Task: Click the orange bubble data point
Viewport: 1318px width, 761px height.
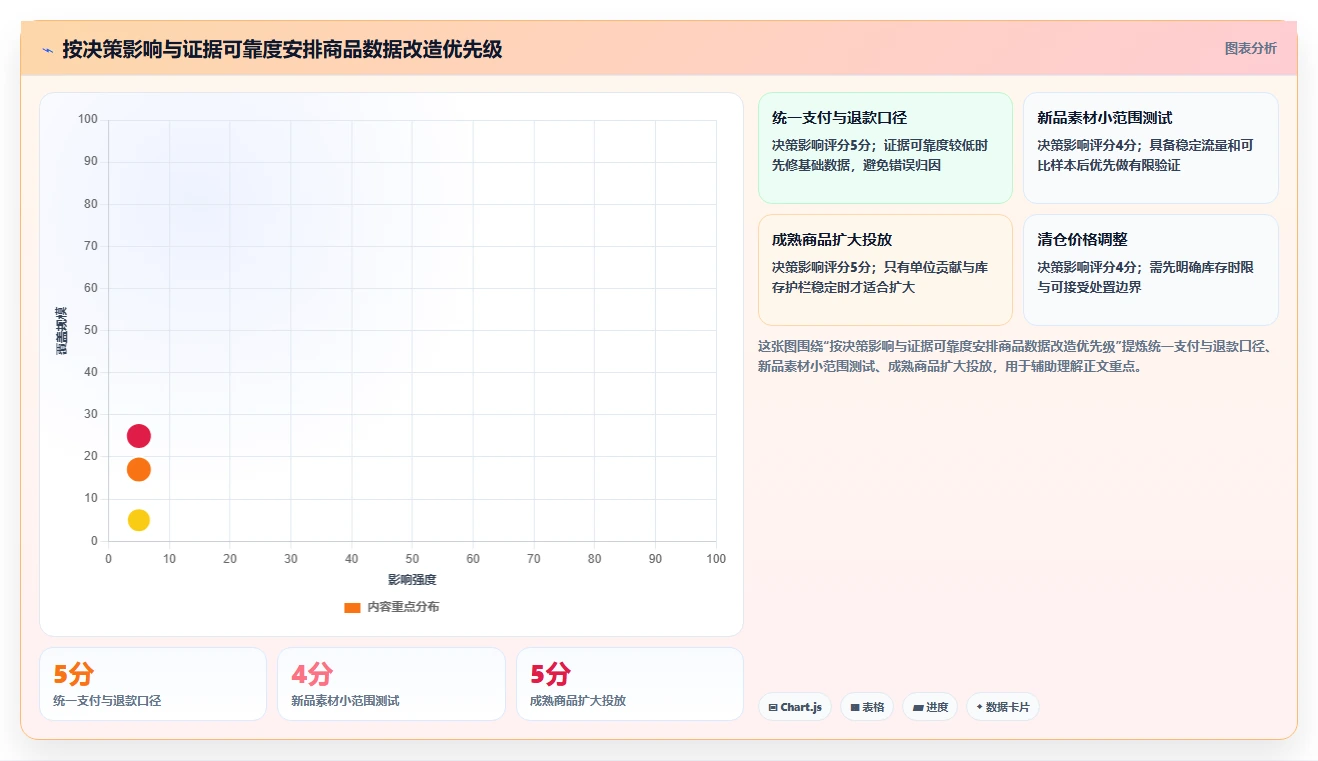Action: tap(139, 469)
